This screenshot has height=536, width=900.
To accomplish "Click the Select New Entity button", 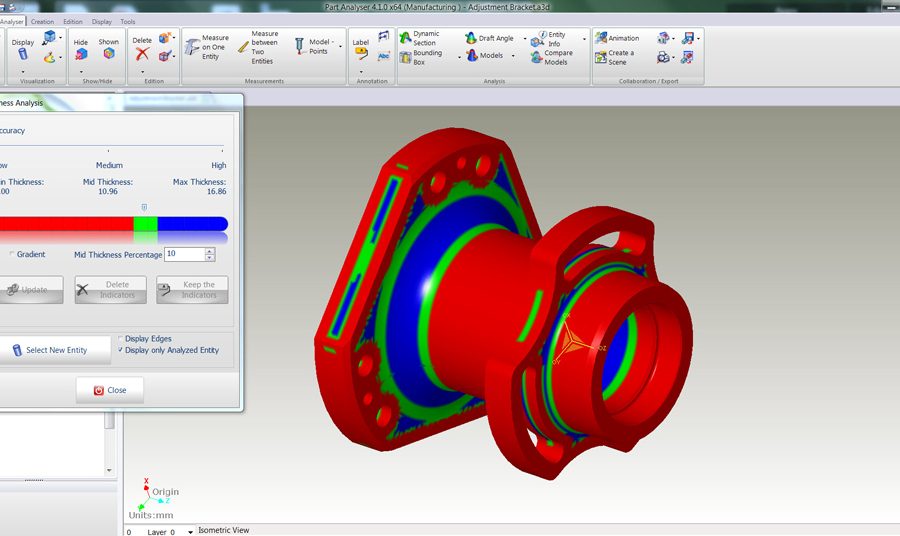I will (55, 350).
